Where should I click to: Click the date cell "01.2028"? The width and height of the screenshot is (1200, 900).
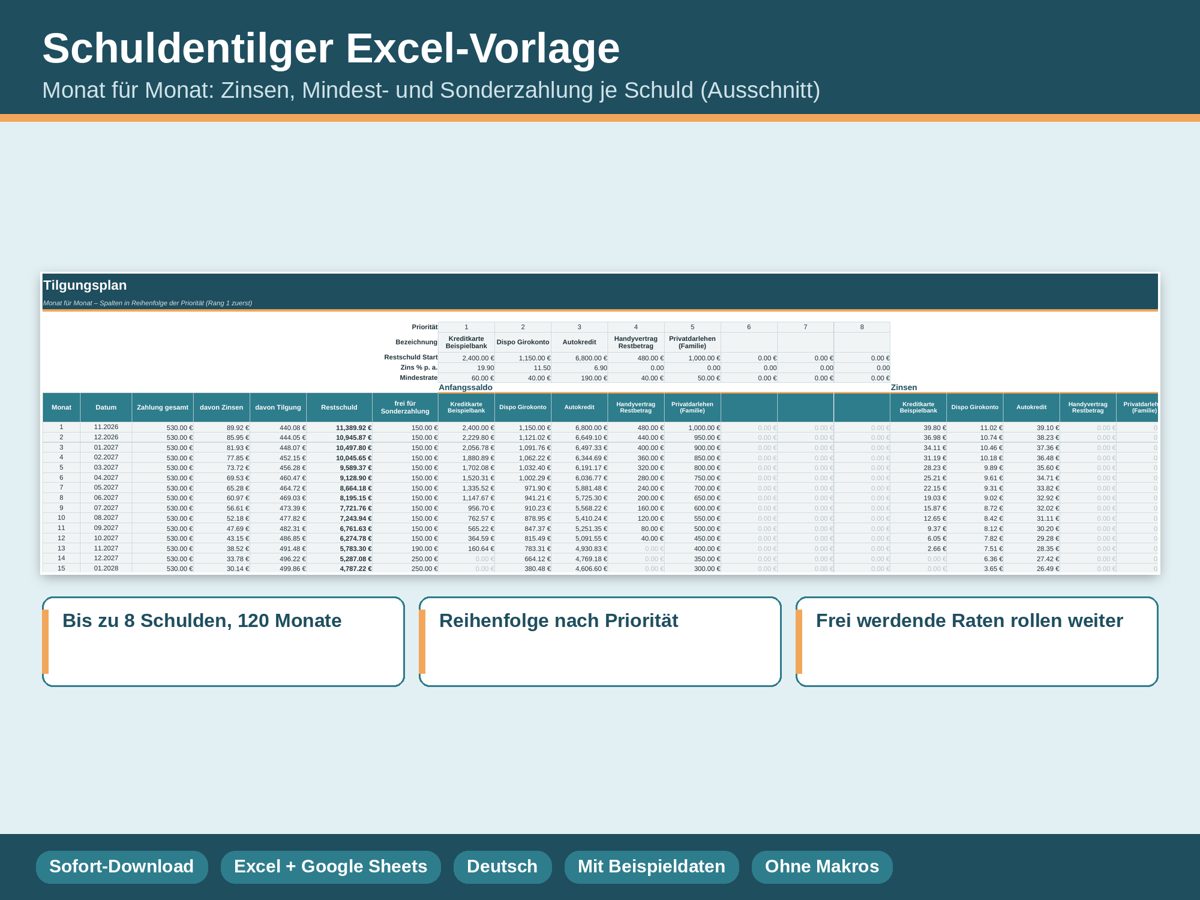(x=106, y=568)
